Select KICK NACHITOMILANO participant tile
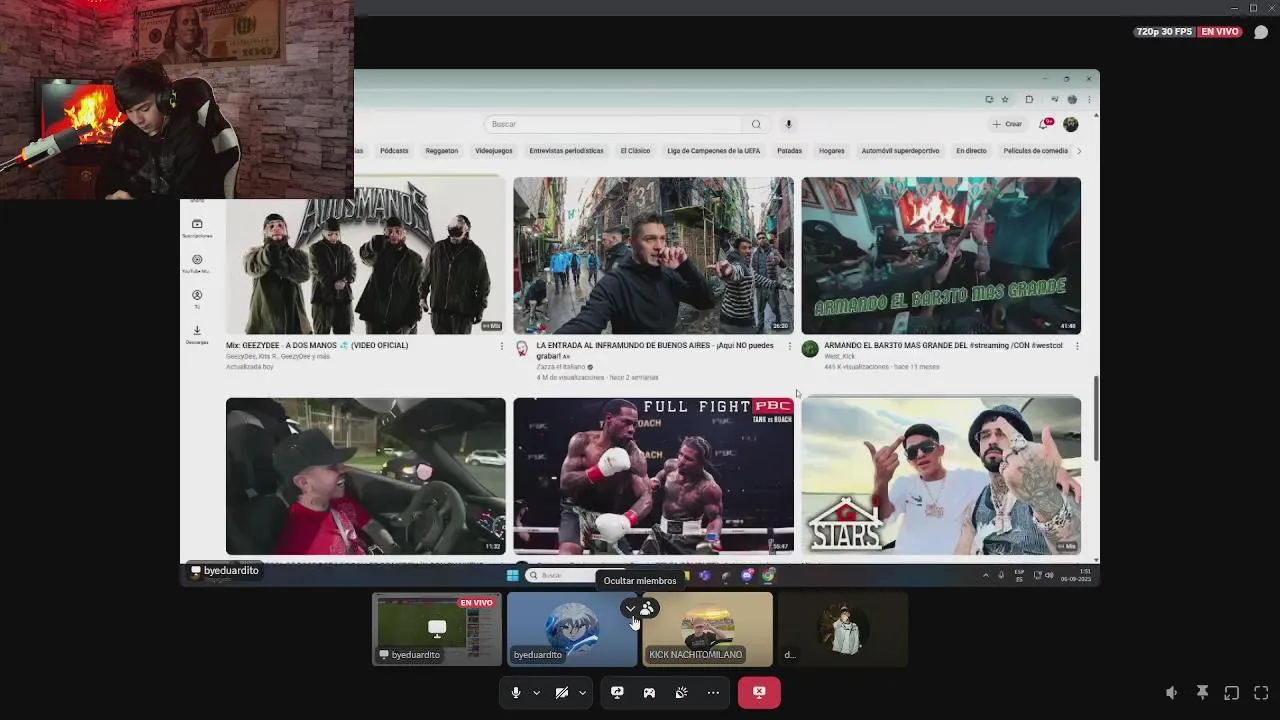 [x=708, y=629]
